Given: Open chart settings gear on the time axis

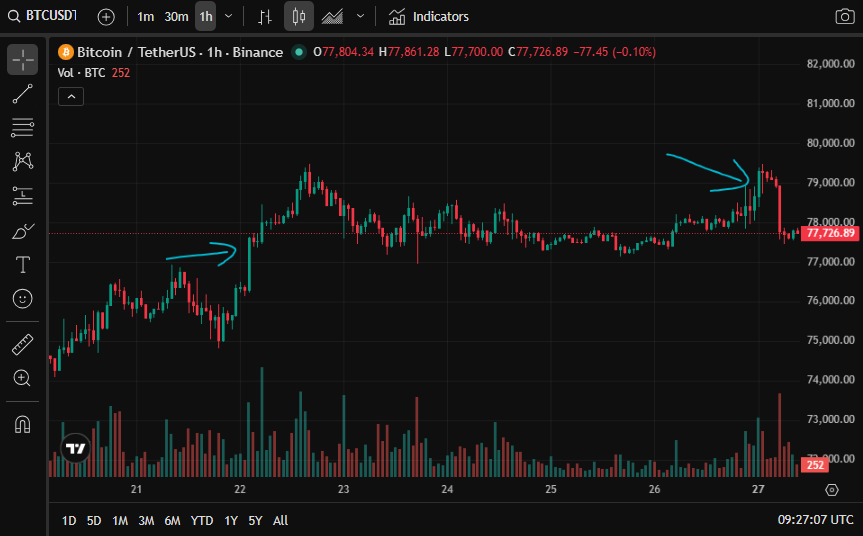Looking at the screenshot, I should (x=832, y=489).
